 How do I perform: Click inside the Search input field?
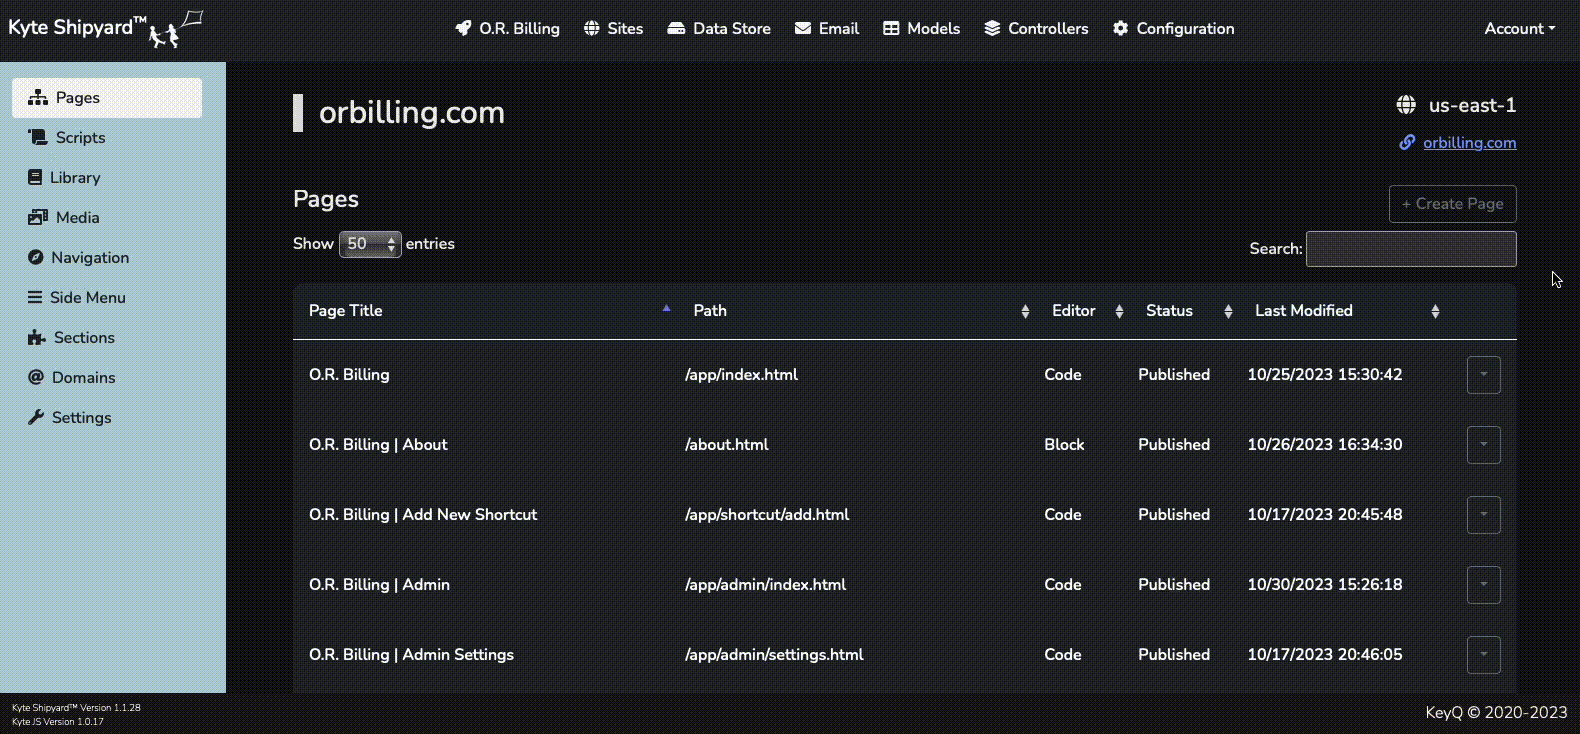pyautogui.click(x=1410, y=249)
